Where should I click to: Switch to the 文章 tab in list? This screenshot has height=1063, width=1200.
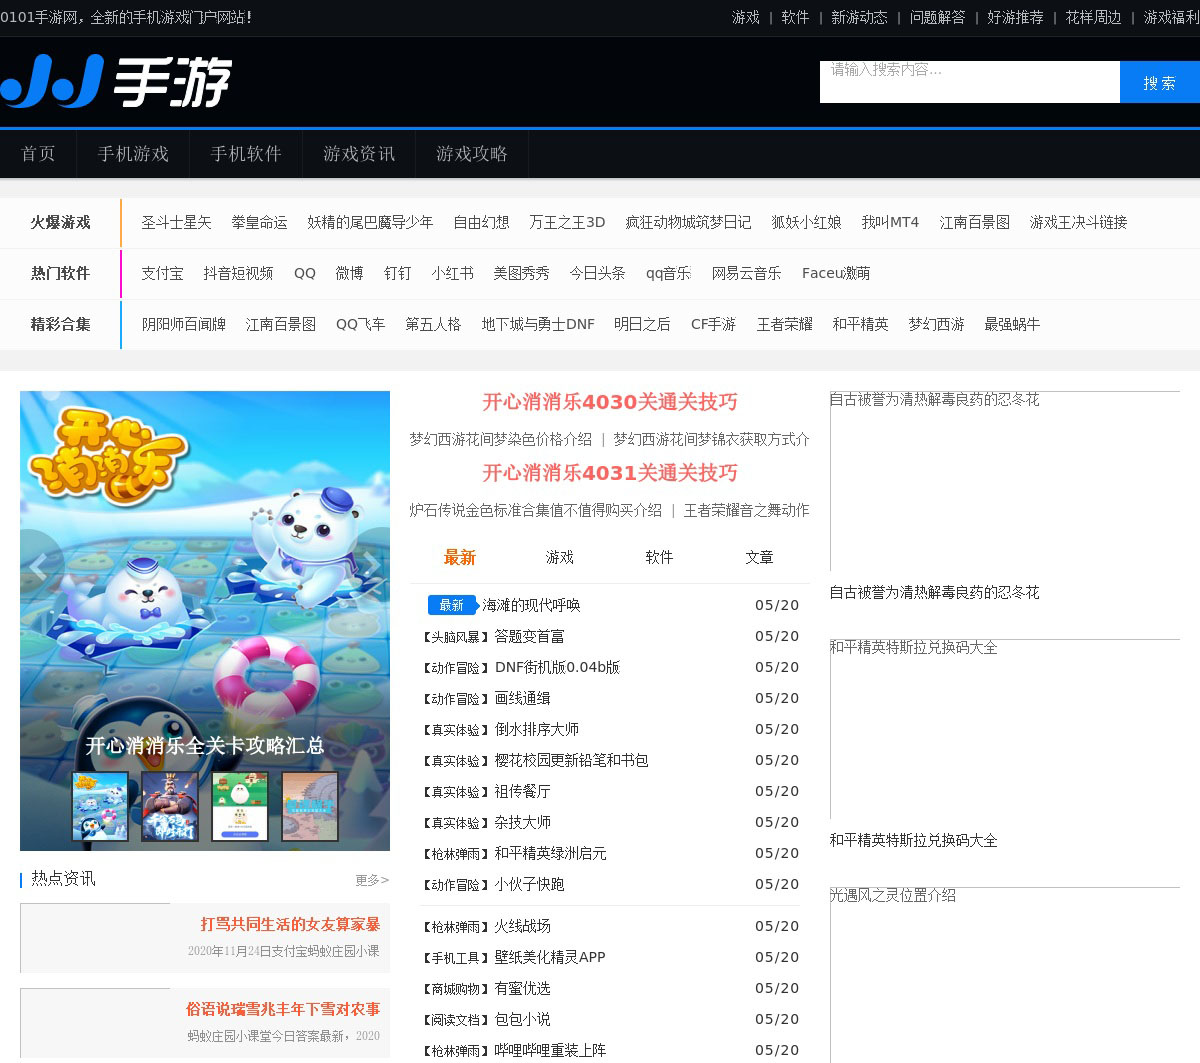pyautogui.click(x=759, y=557)
